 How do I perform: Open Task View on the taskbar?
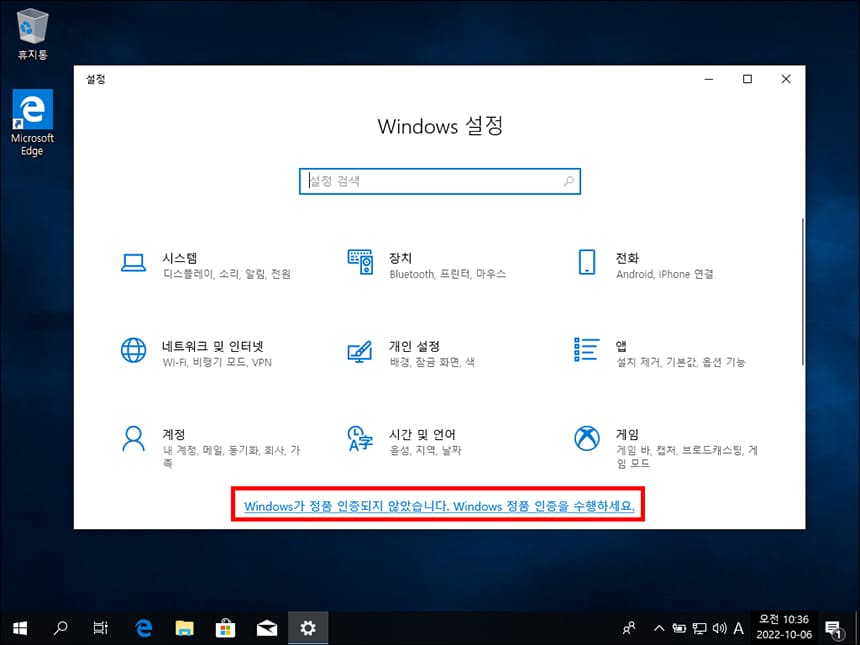coord(100,628)
